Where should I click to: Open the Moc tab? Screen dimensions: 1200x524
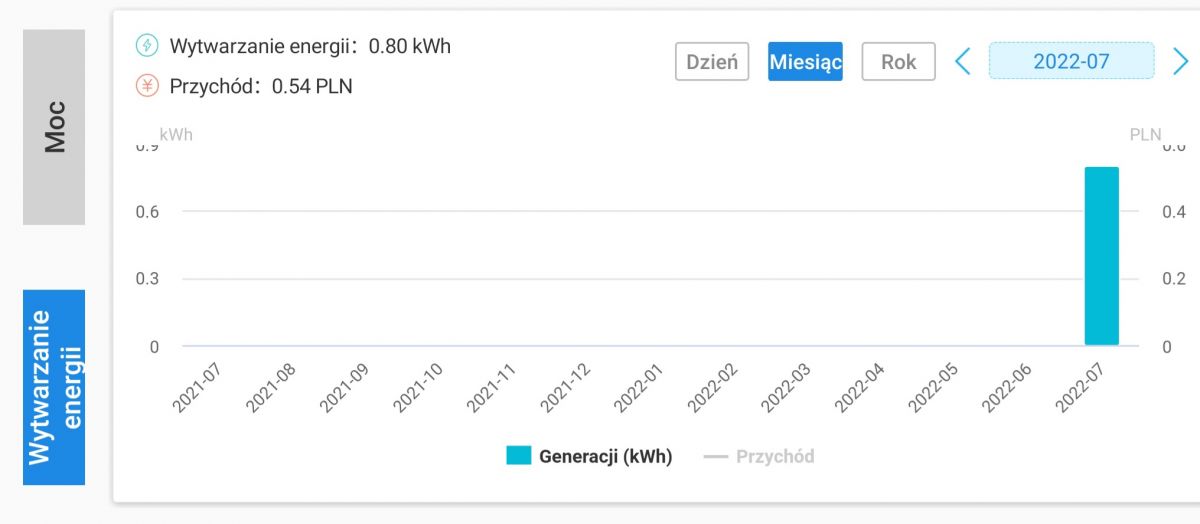[54, 126]
